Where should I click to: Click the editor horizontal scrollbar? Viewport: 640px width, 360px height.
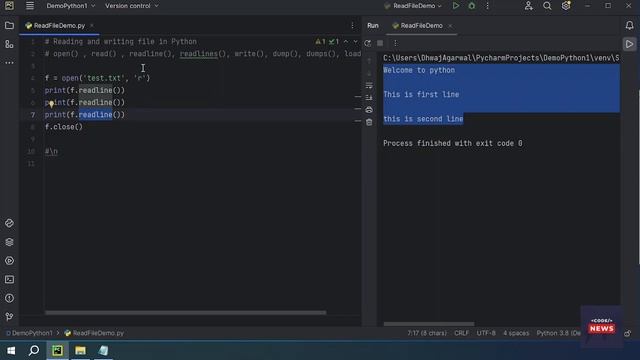(185, 313)
